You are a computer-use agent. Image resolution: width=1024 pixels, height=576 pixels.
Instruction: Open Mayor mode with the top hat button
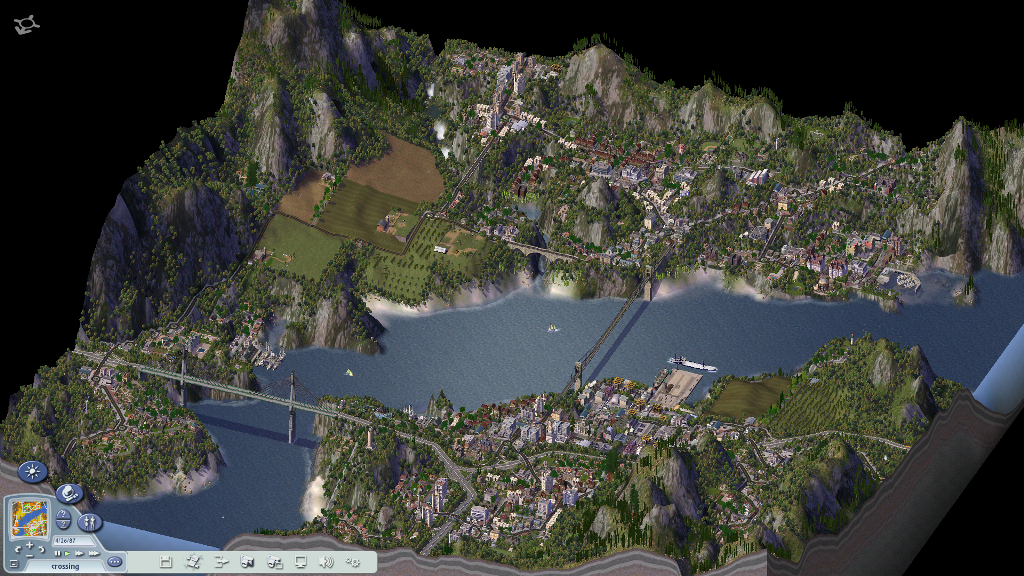coord(69,493)
